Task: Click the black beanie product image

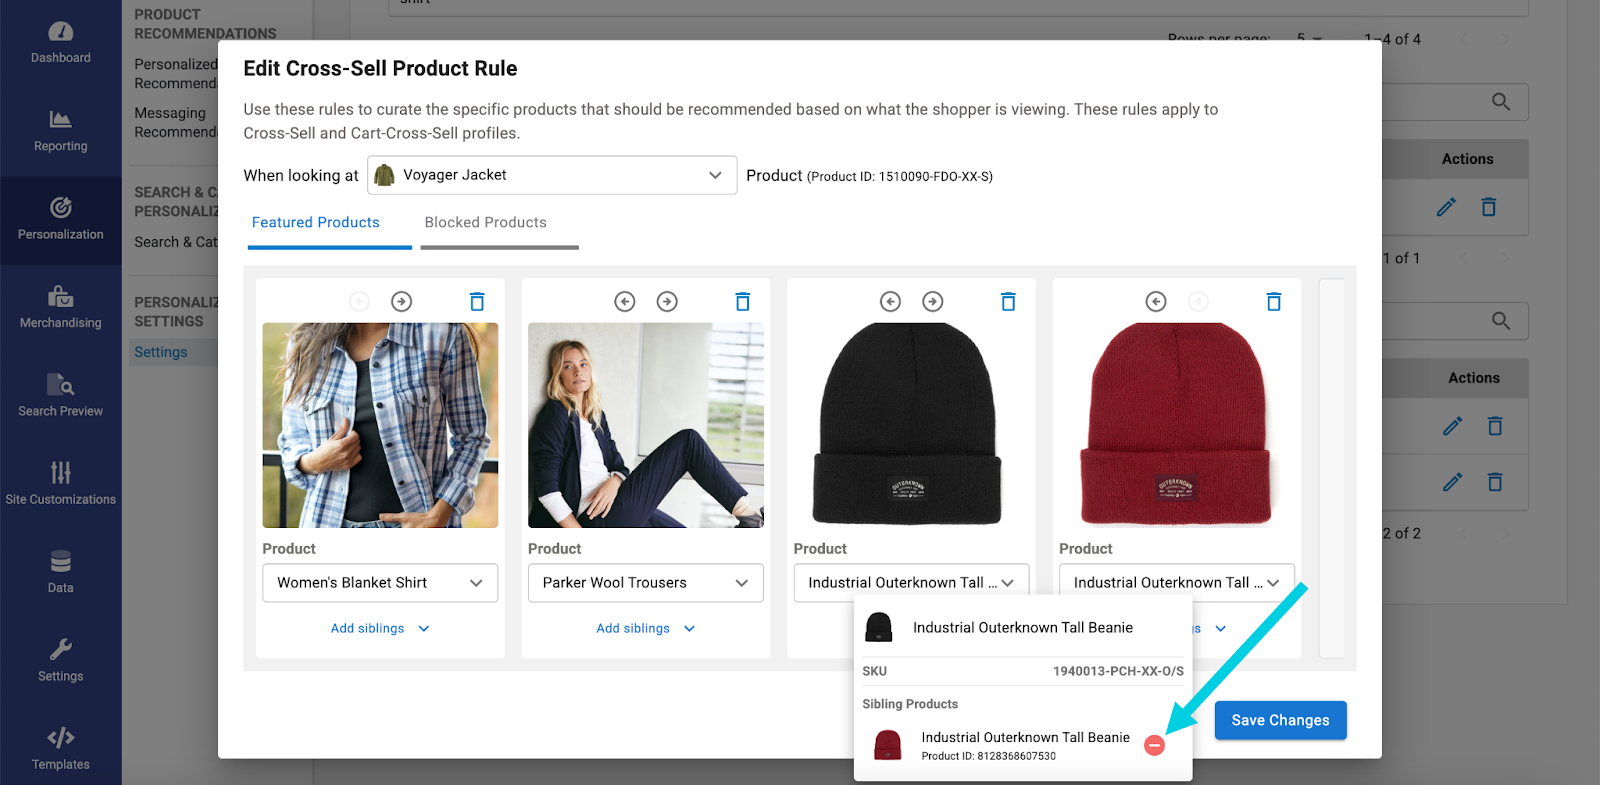Action: pos(908,425)
